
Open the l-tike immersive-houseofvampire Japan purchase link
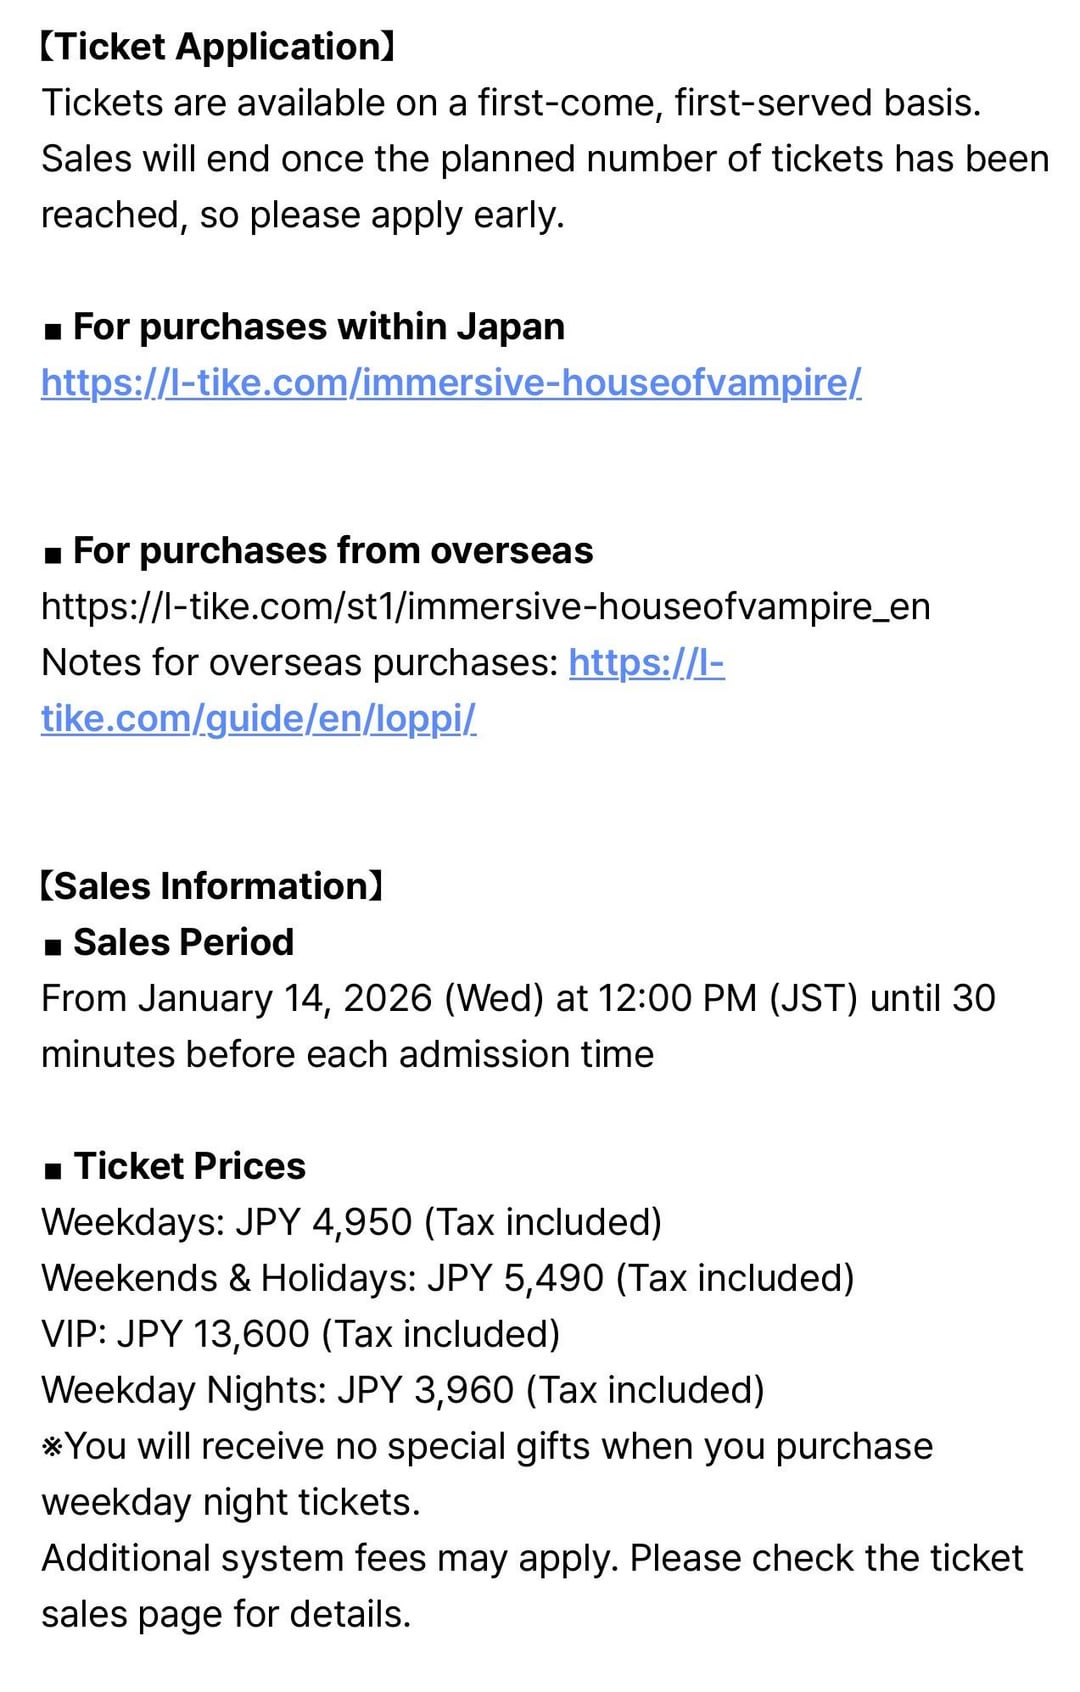[x=450, y=383]
